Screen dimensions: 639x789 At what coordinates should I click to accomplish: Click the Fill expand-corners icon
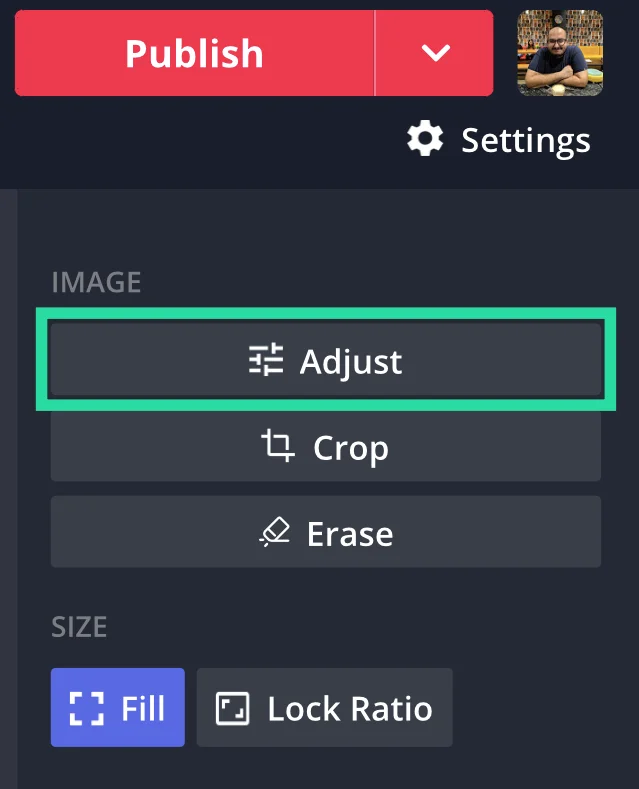(88, 709)
